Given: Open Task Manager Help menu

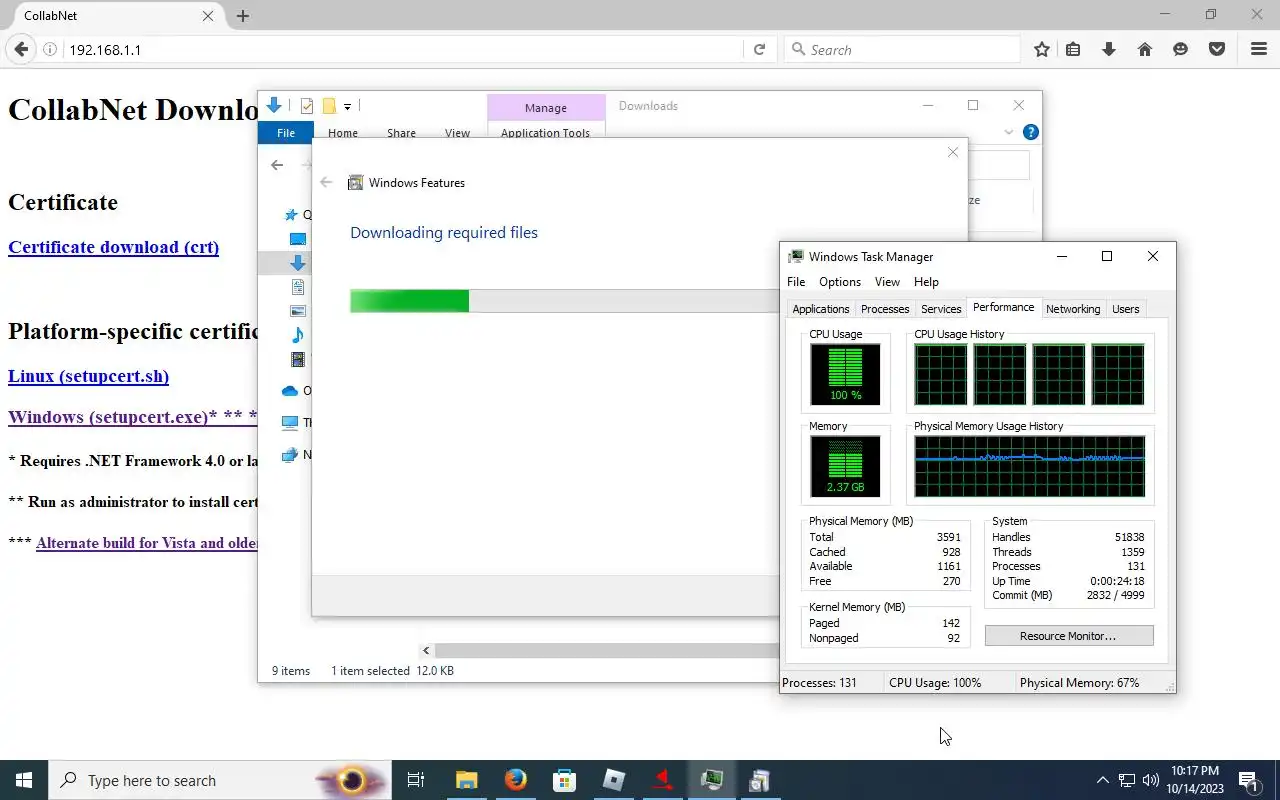Looking at the screenshot, I should (x=927, y=282).
